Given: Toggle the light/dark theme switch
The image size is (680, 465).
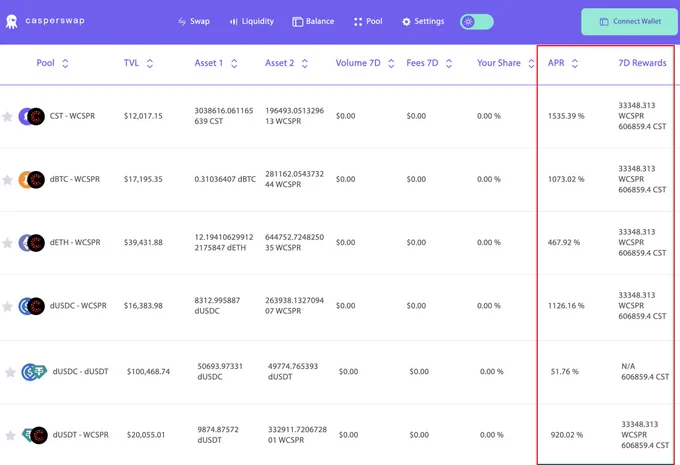Looking at the screenshot, I should pos(477,22).
